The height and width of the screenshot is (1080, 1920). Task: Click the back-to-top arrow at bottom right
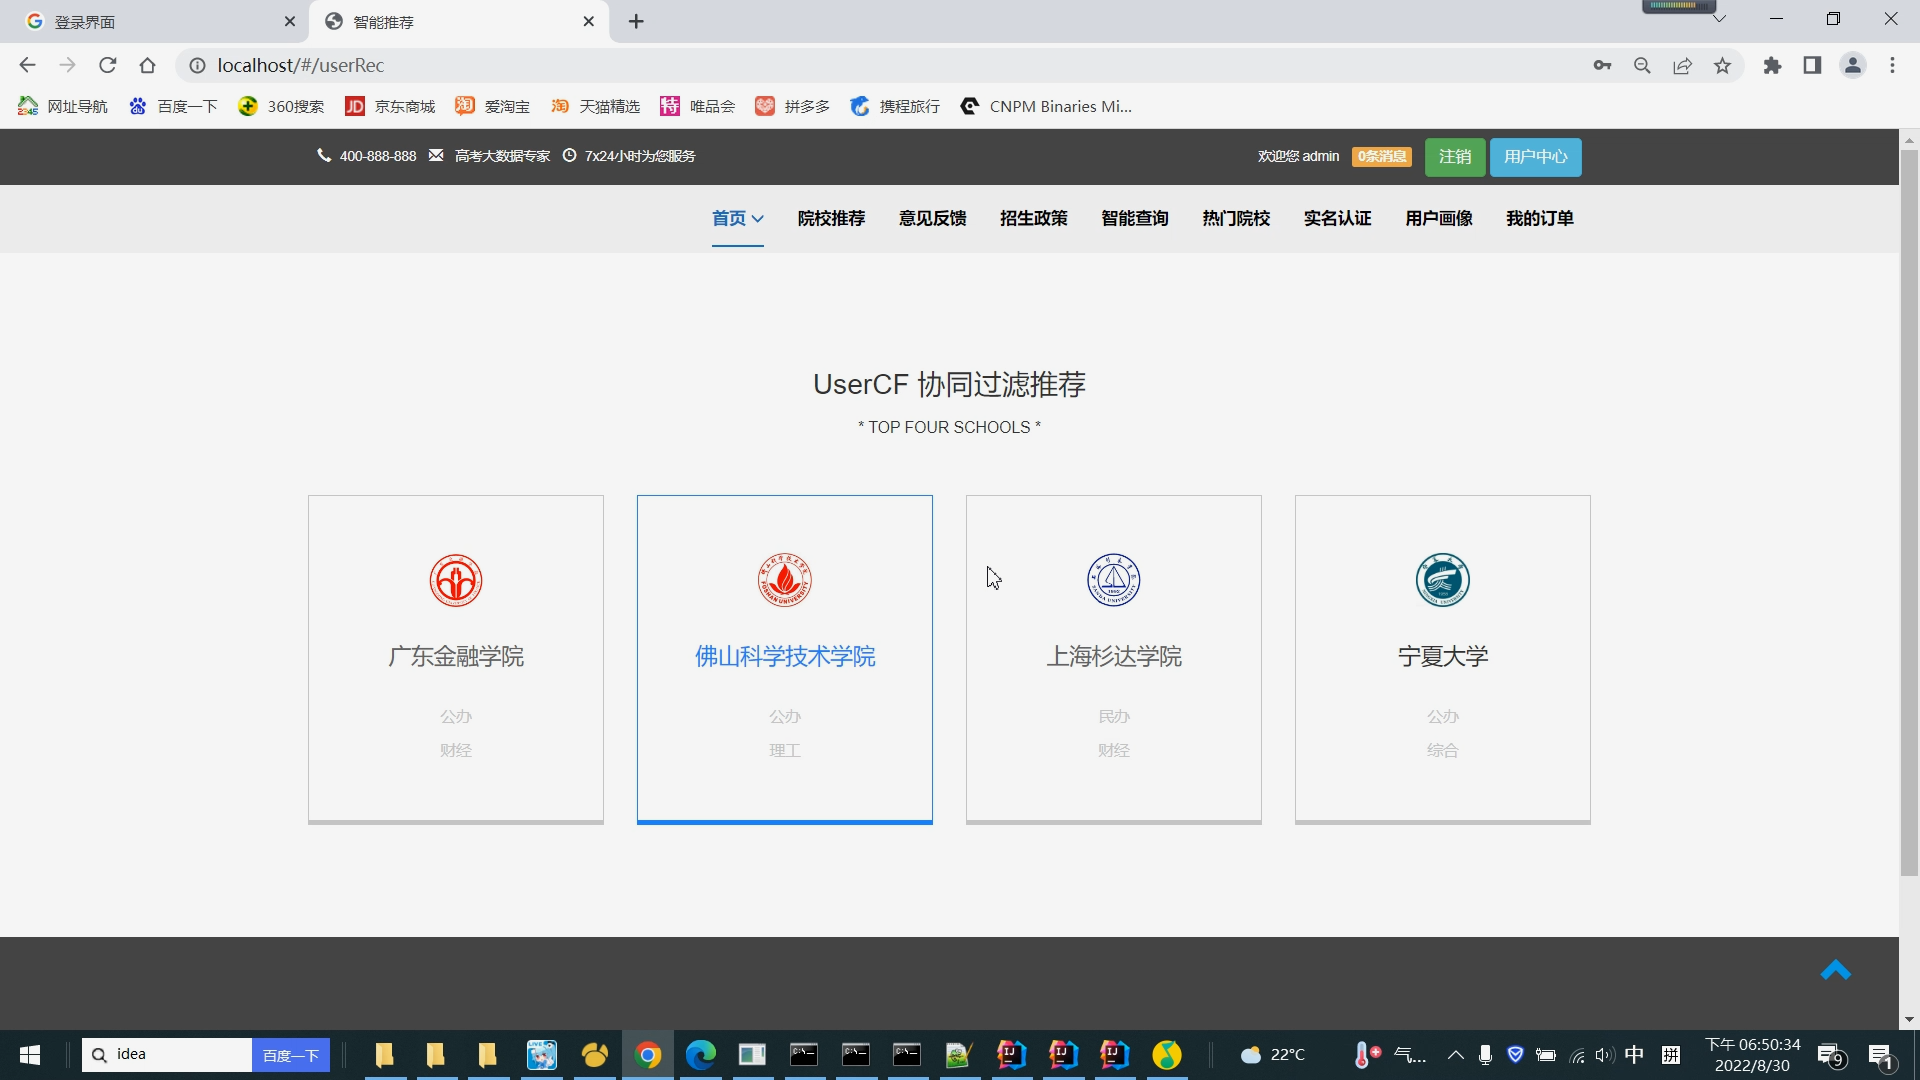click(x=1837, y=970)
